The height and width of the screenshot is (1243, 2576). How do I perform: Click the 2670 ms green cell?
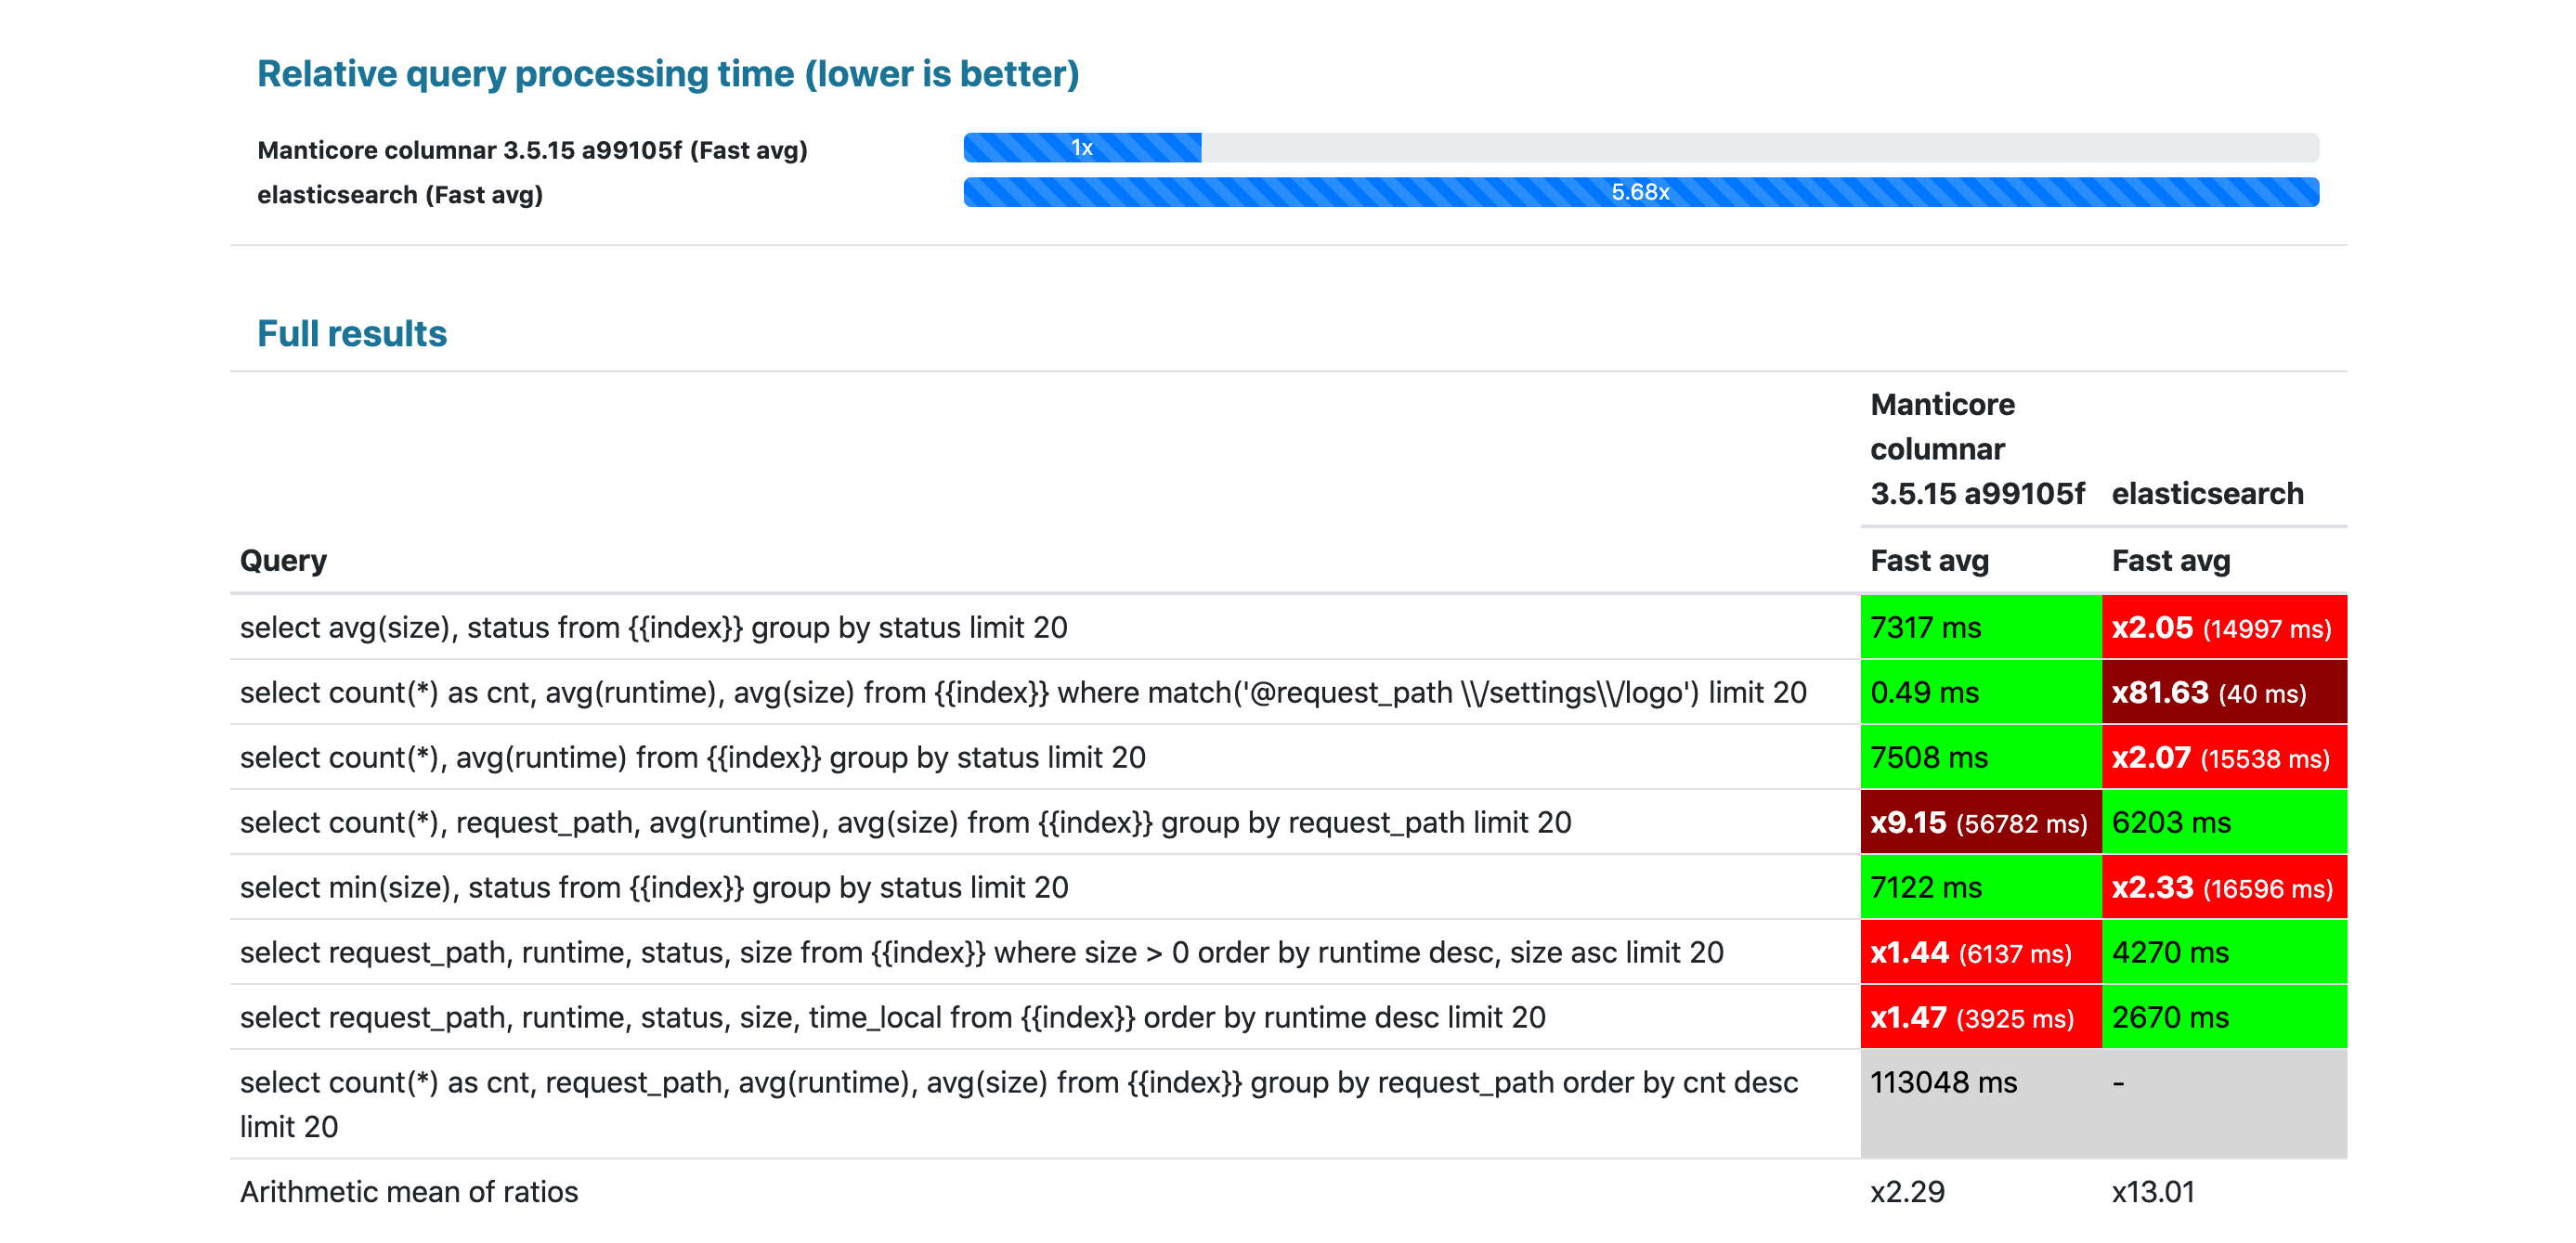pyautogui.click(x=2222, y=1018)
